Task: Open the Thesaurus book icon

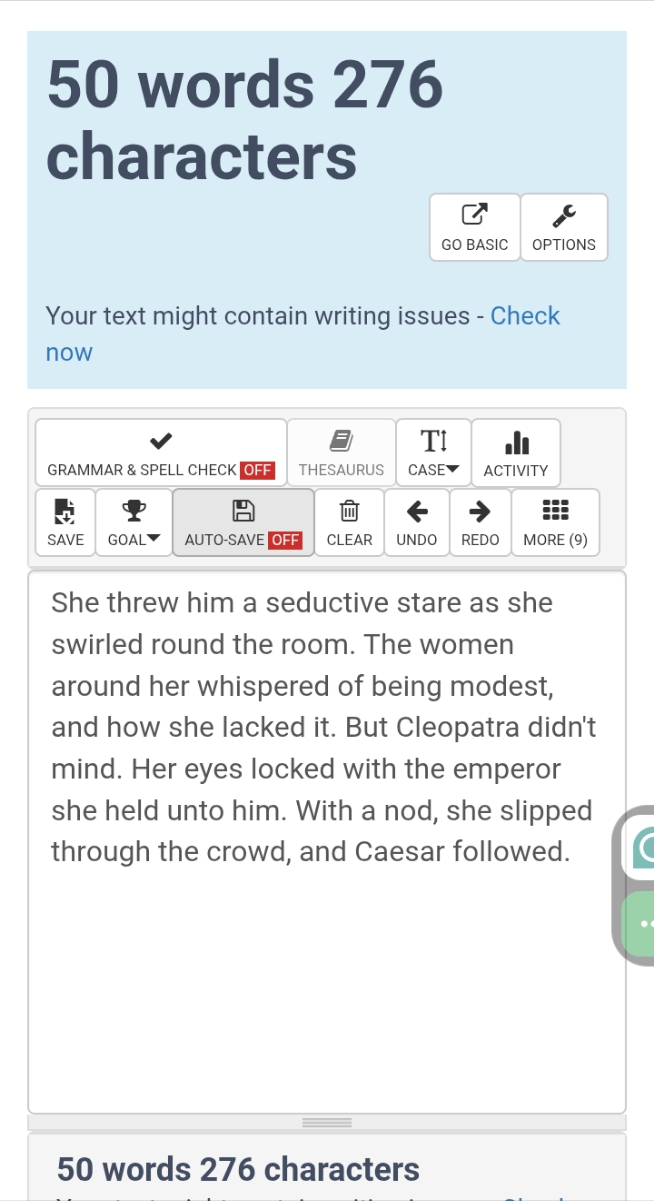Action: (x=341, y=441)
